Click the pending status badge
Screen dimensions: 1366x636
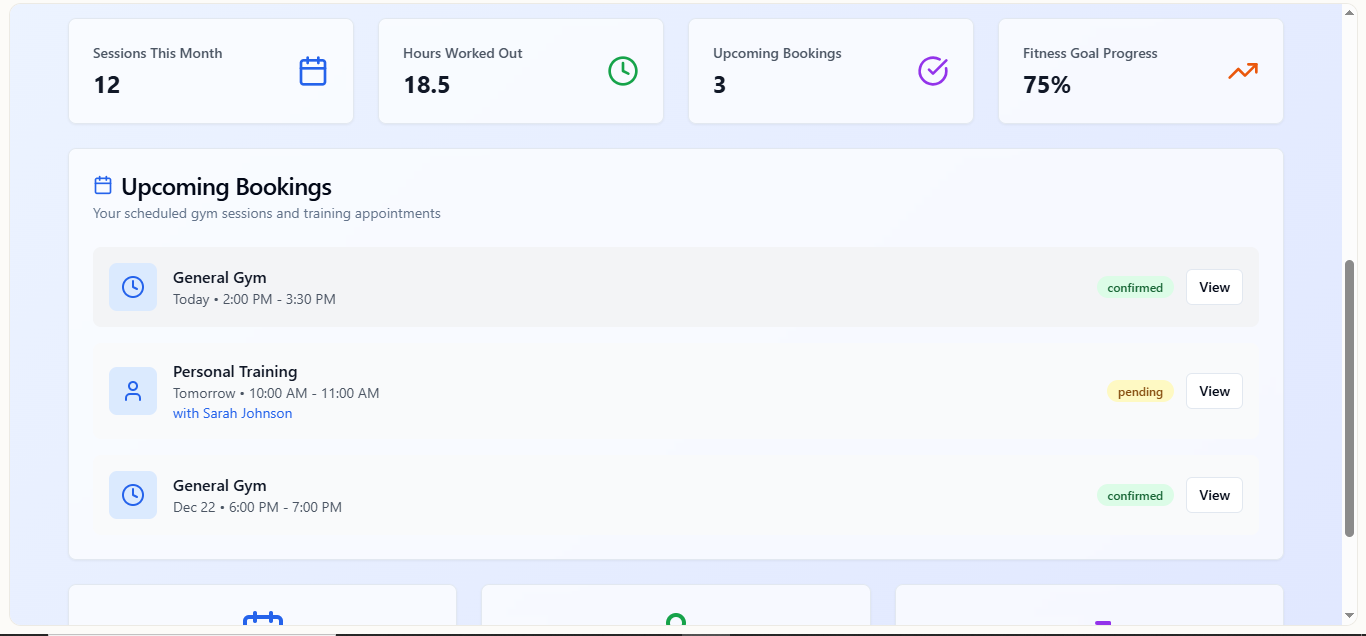(1140, 392)
